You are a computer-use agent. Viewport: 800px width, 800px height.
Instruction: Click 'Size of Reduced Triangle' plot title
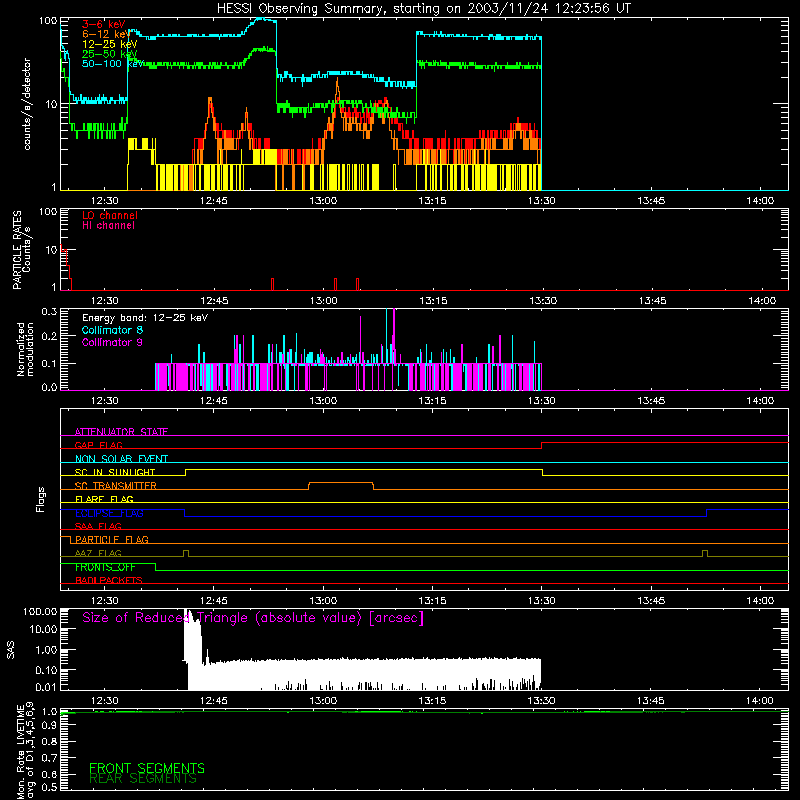253,618
